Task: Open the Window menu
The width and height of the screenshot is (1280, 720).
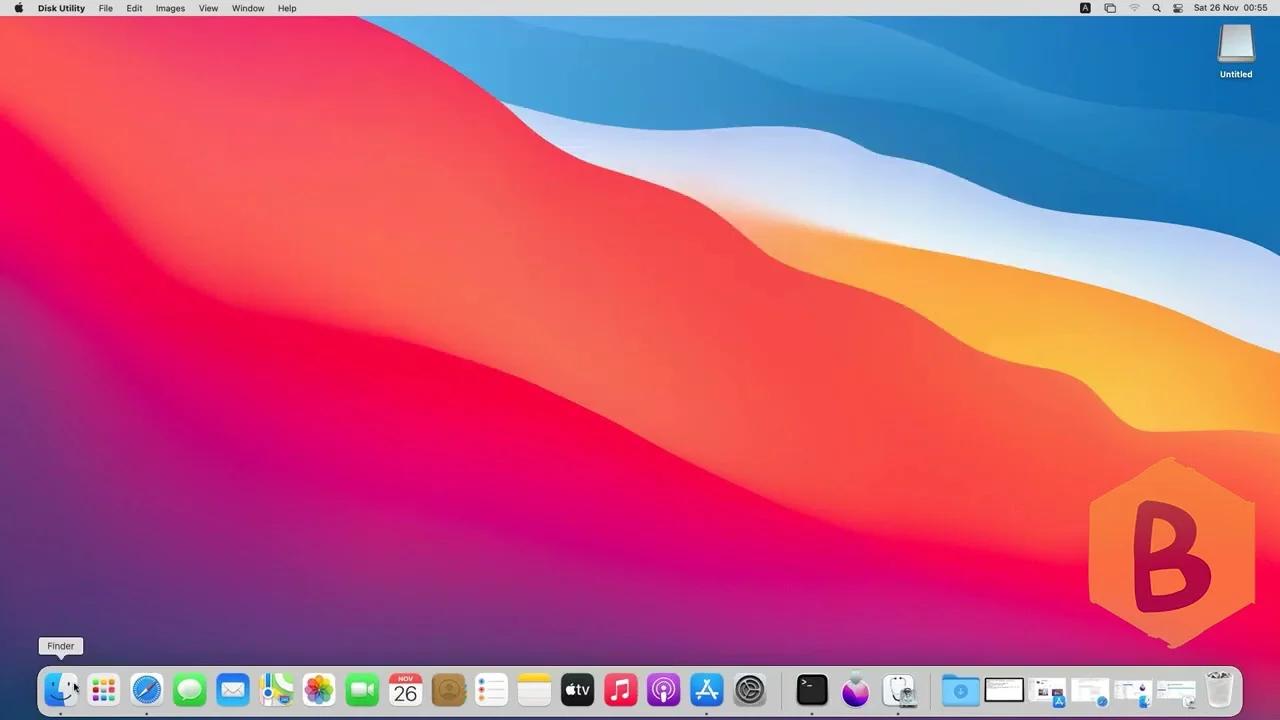Action: [248, 8]
